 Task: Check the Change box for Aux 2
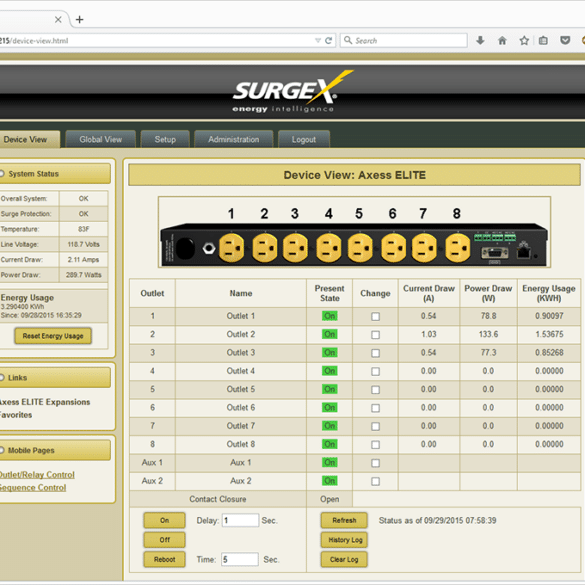[x=375, y=481]
